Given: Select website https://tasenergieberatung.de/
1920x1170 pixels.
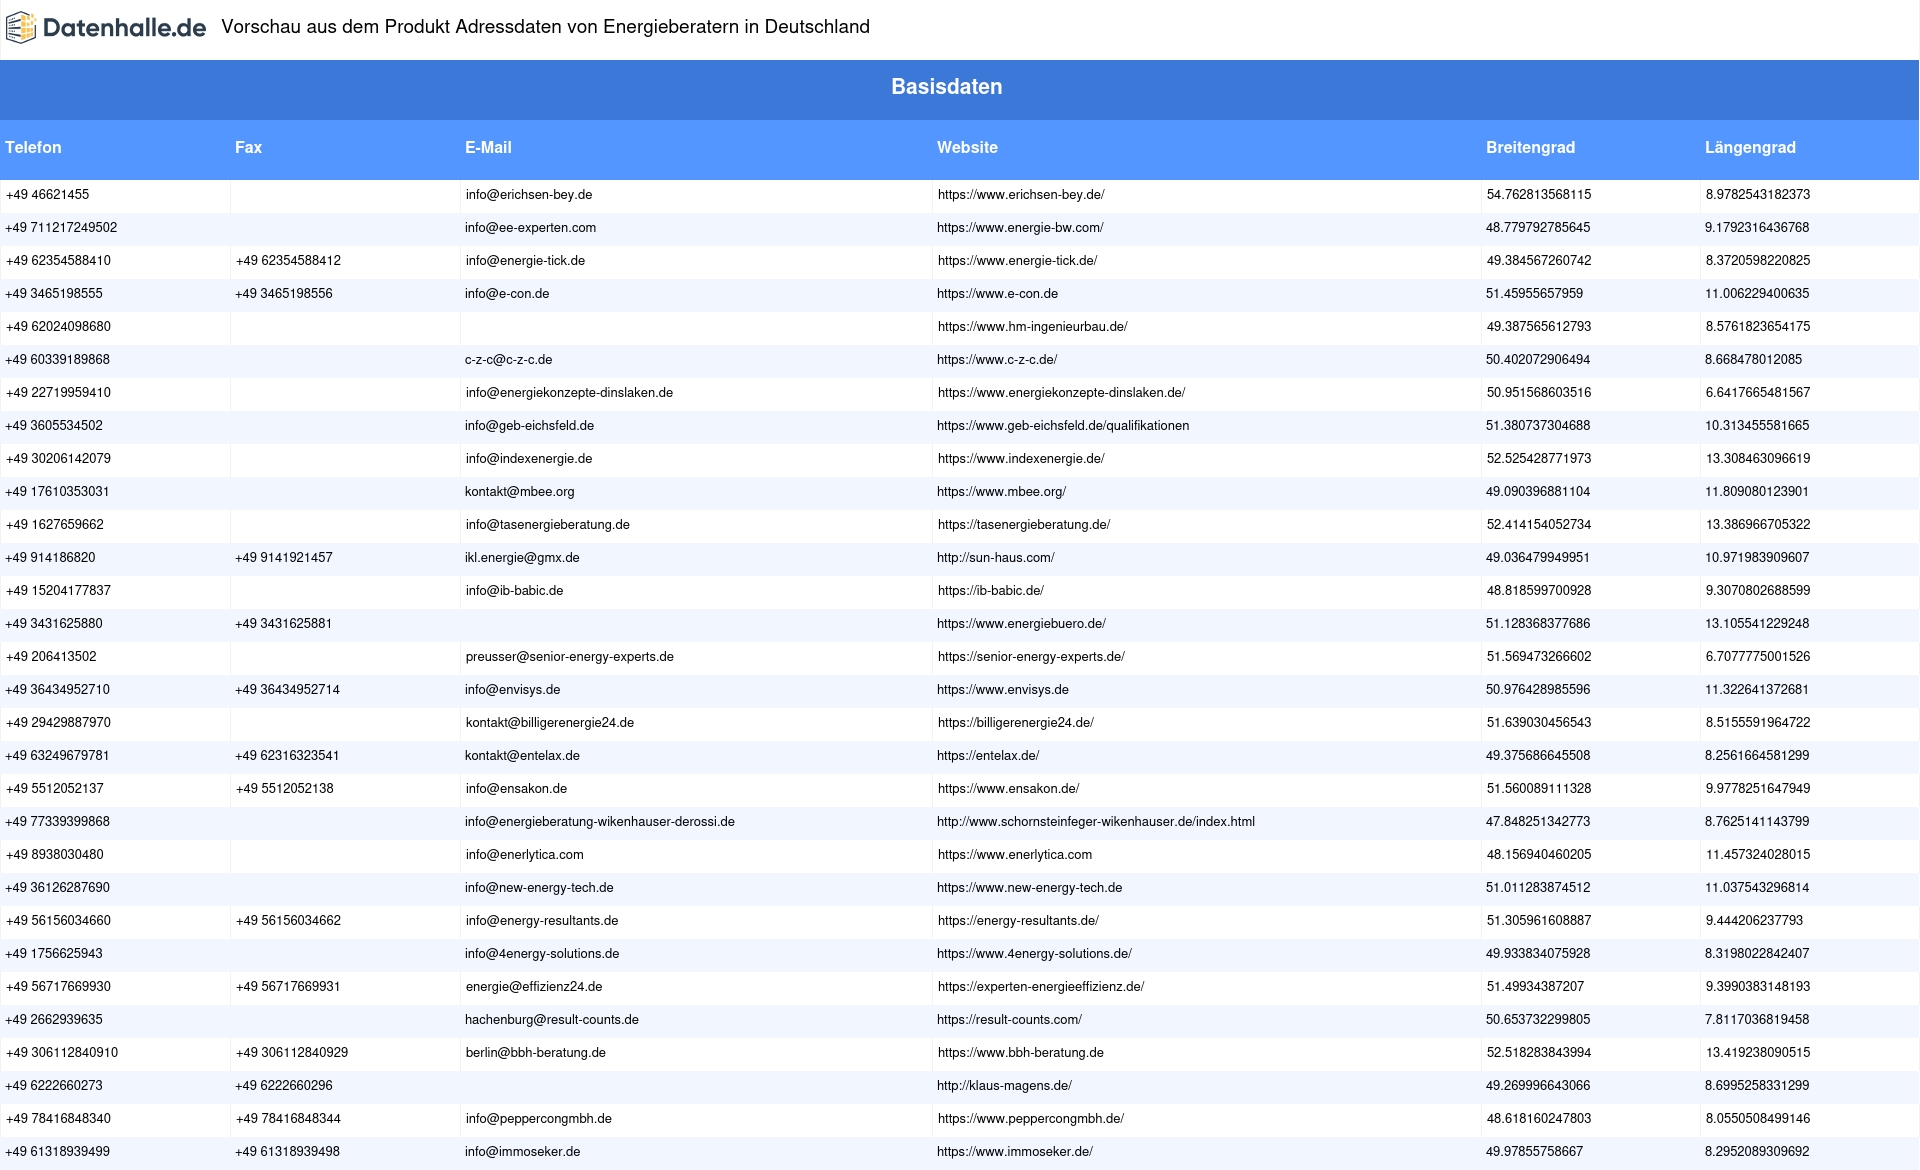Looking at the screenshot, I should 1024,525.
